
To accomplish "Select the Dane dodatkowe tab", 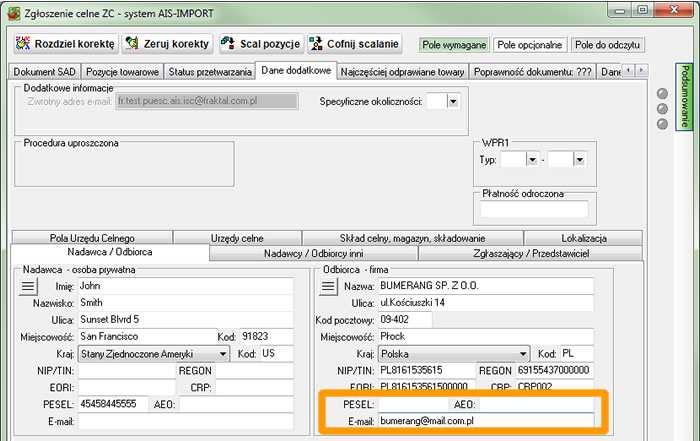I will (296, 71).
